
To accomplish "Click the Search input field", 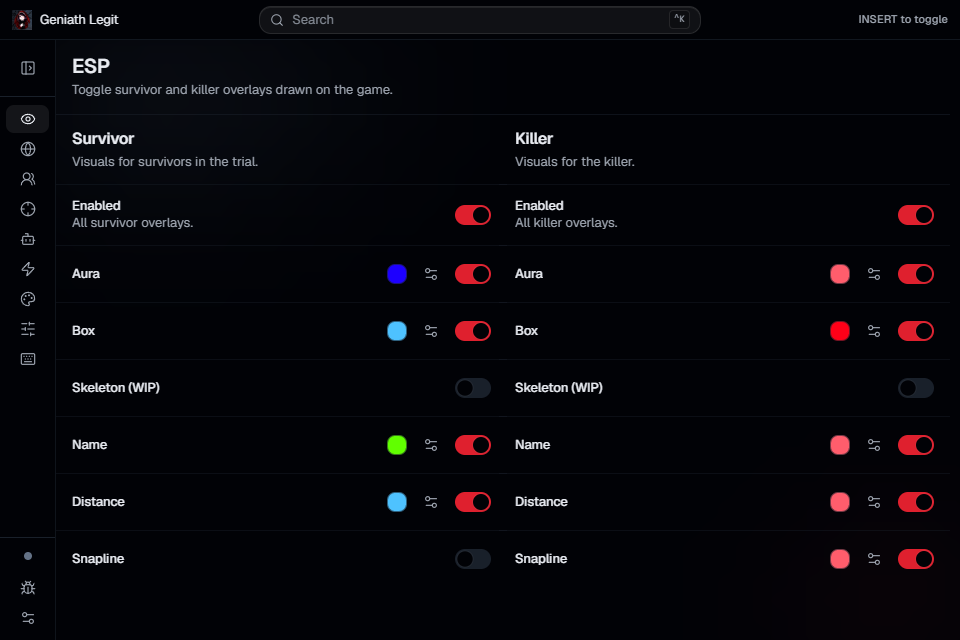I will click(x=479, y=20).
